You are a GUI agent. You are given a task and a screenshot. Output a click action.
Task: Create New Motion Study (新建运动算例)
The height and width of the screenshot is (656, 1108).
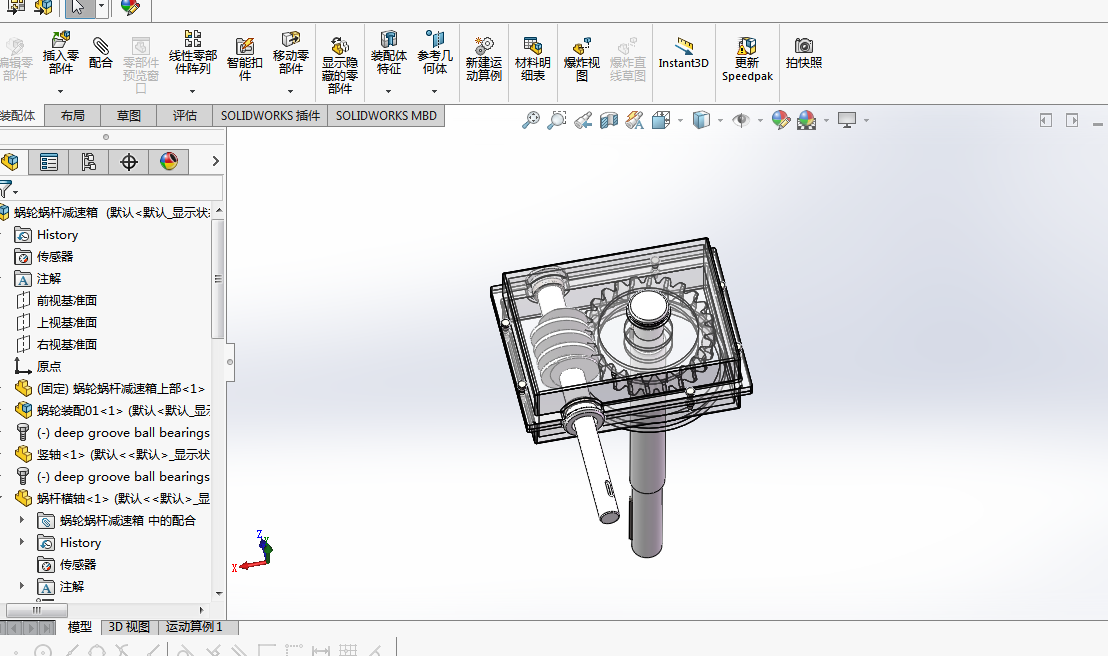coord(484,59)
